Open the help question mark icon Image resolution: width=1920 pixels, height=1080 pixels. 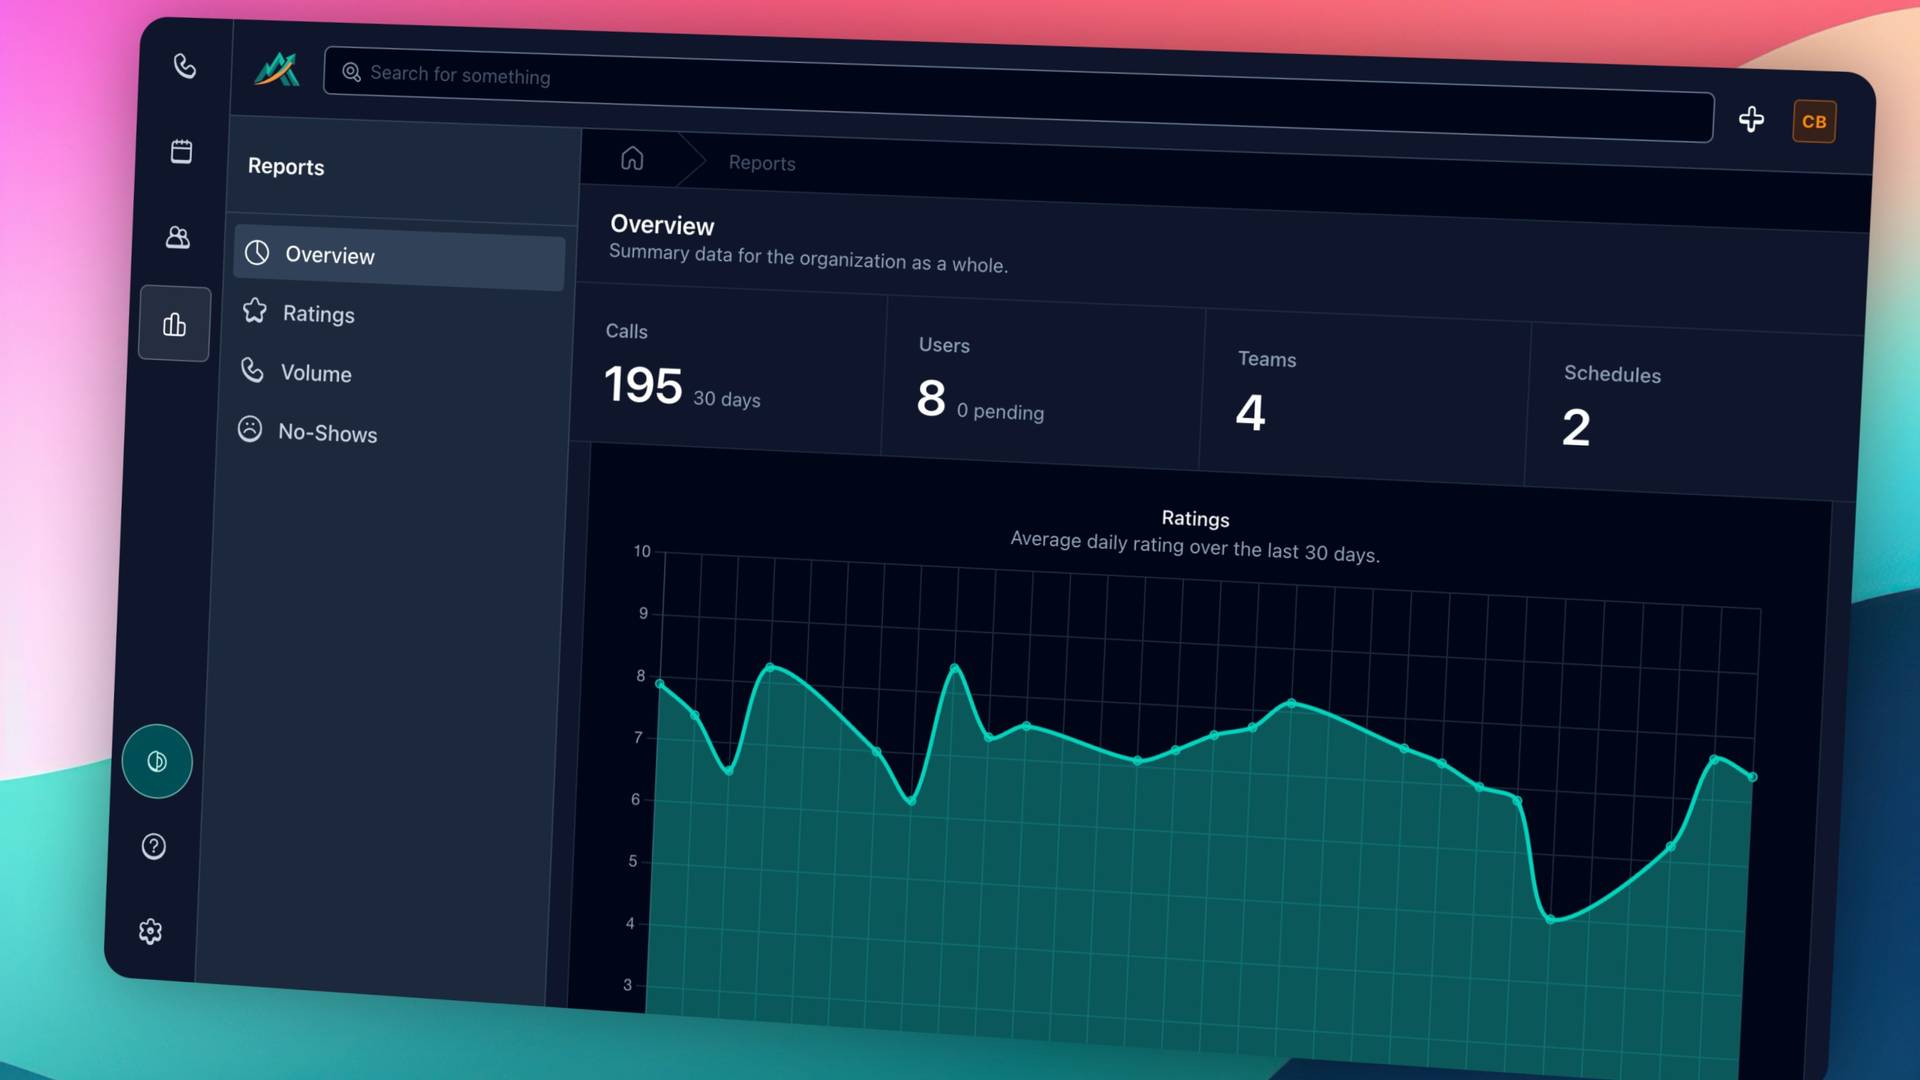(153, 846)
